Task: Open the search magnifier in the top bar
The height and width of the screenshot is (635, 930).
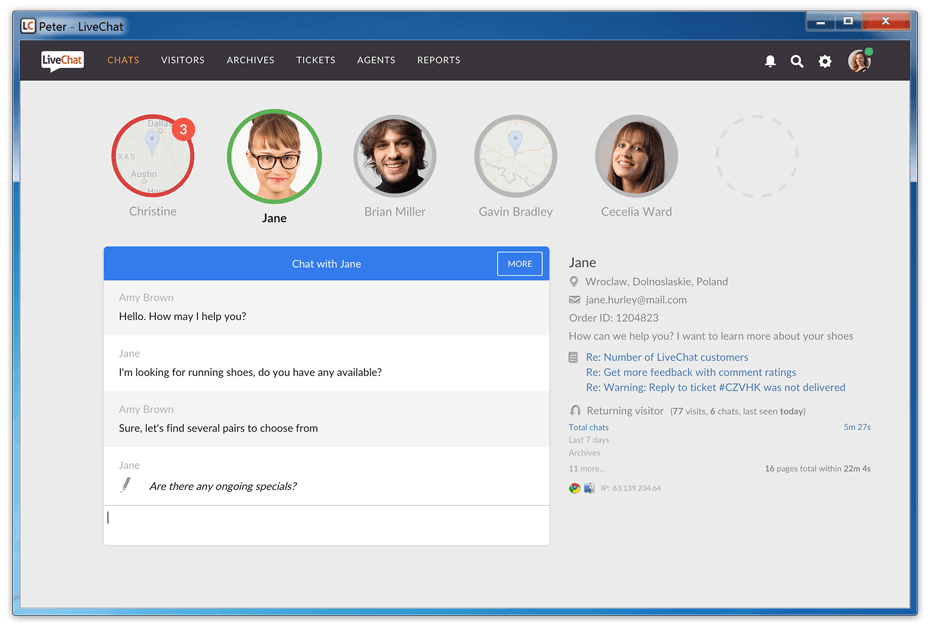Action: coord(797,61)
